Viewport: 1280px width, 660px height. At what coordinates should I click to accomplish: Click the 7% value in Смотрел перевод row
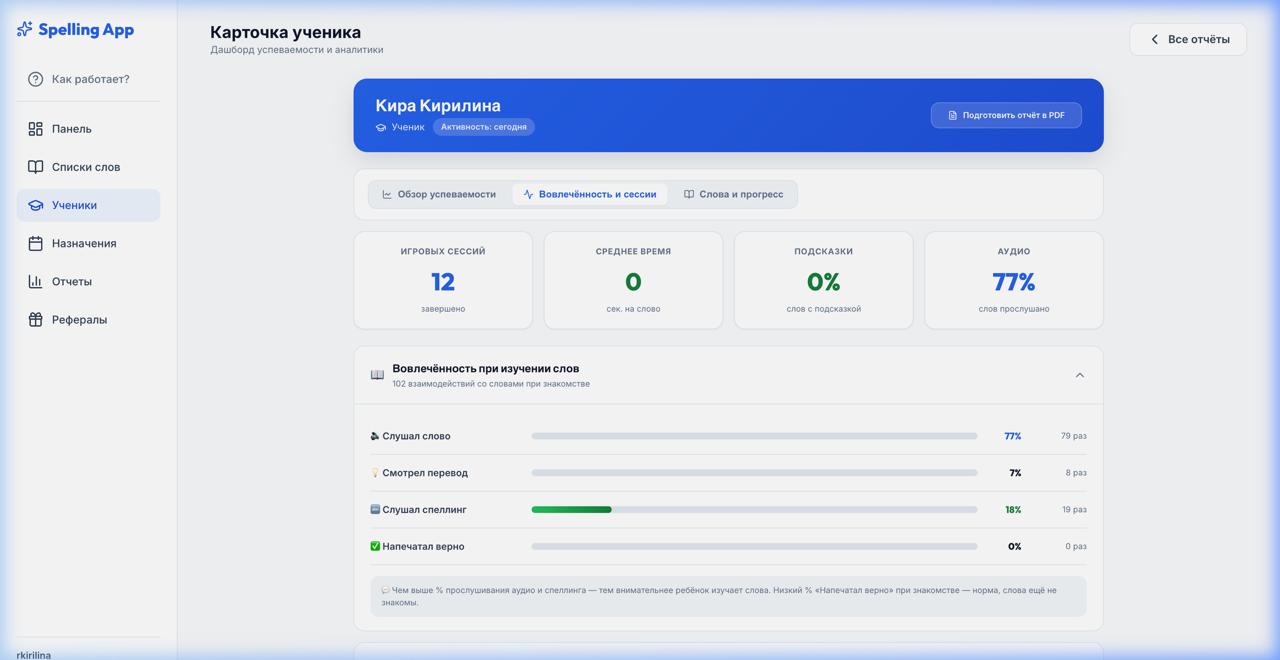click(1015, 473)
